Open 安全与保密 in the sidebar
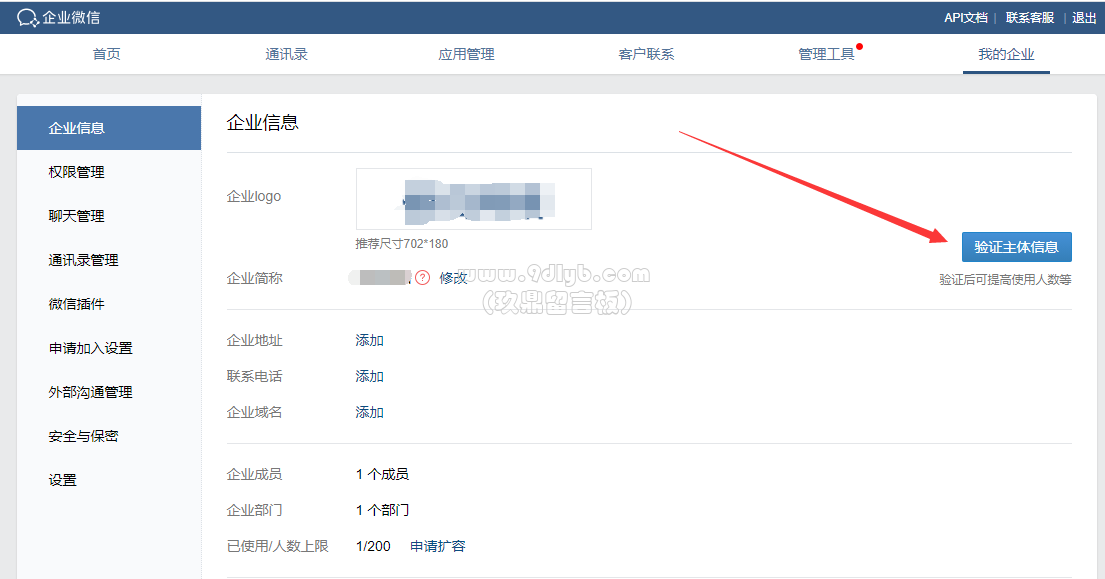 tap(83, 436)
